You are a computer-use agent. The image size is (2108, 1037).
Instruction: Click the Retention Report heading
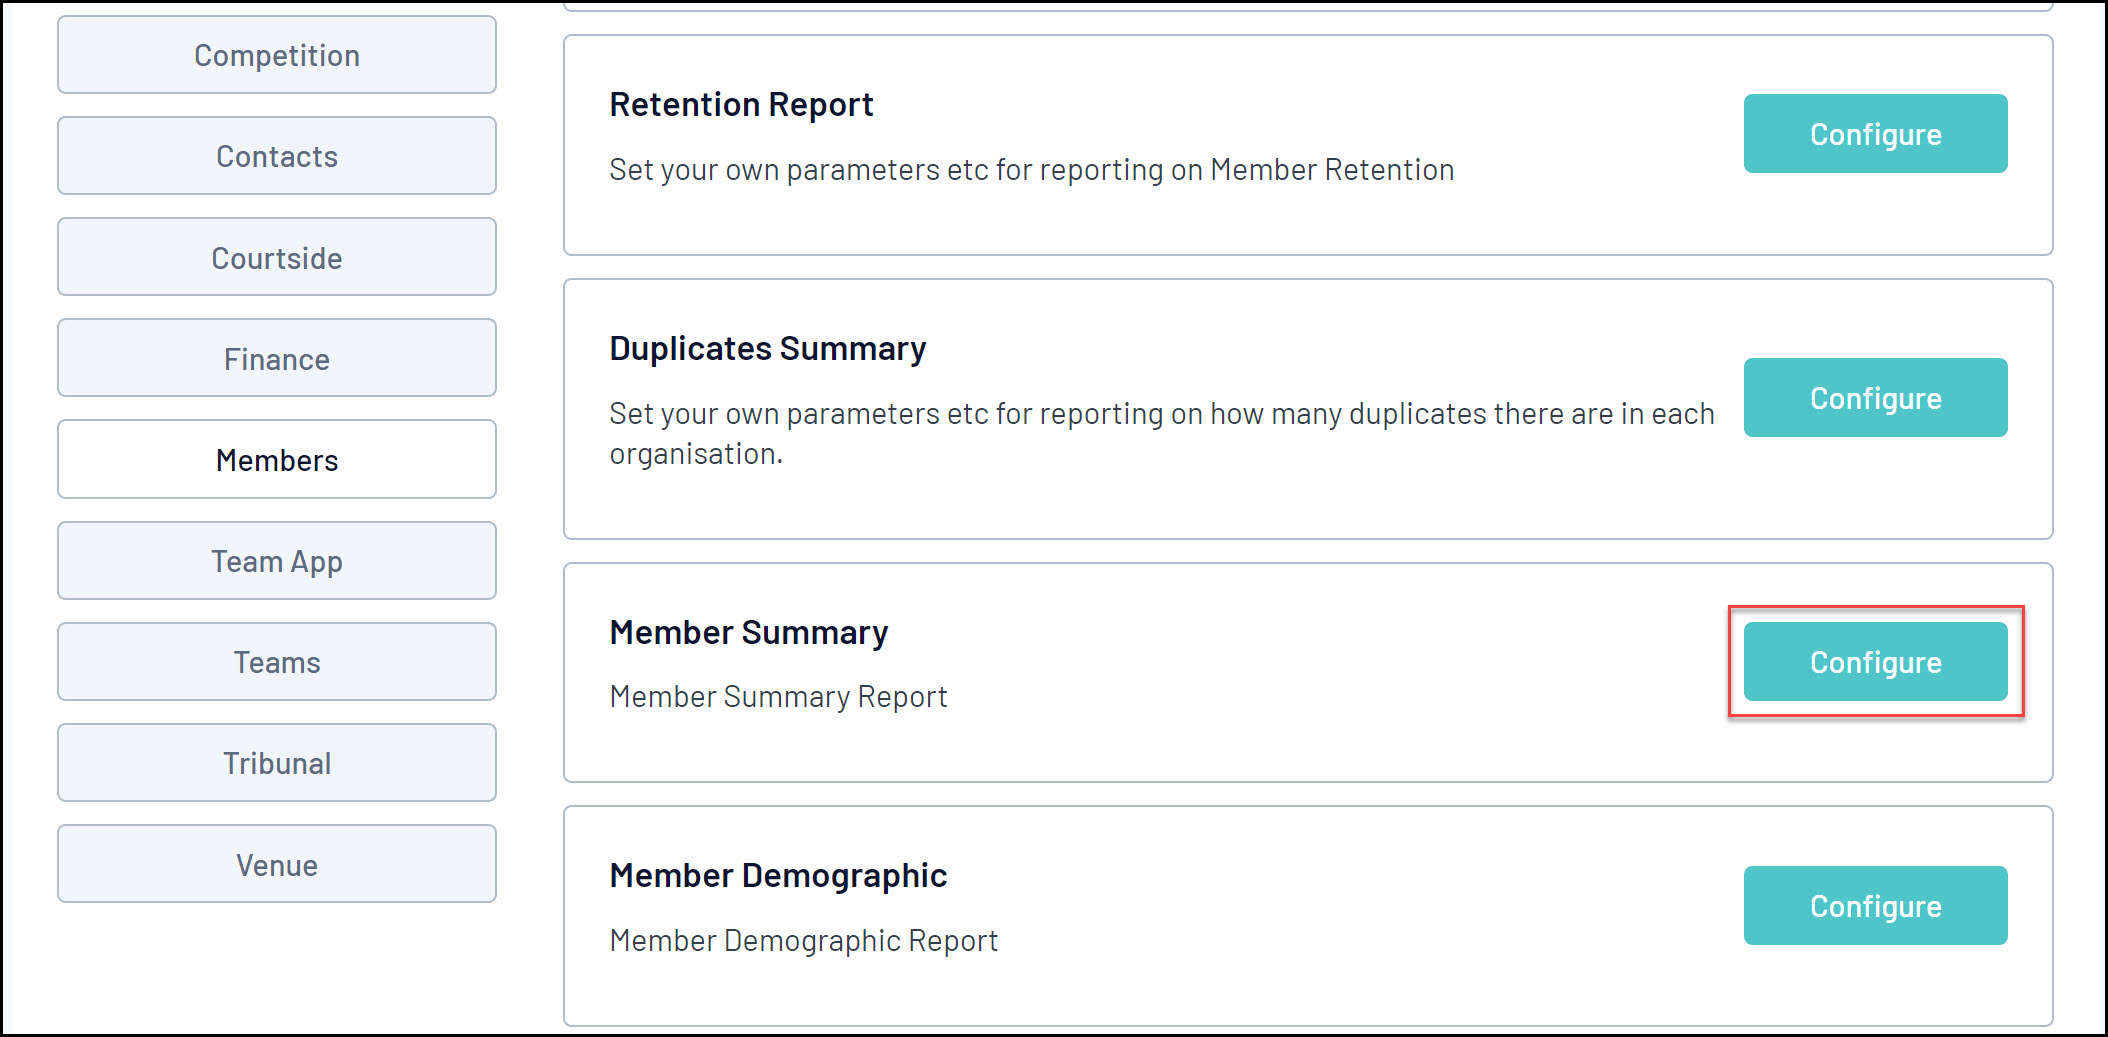click(x=741, y=104)
